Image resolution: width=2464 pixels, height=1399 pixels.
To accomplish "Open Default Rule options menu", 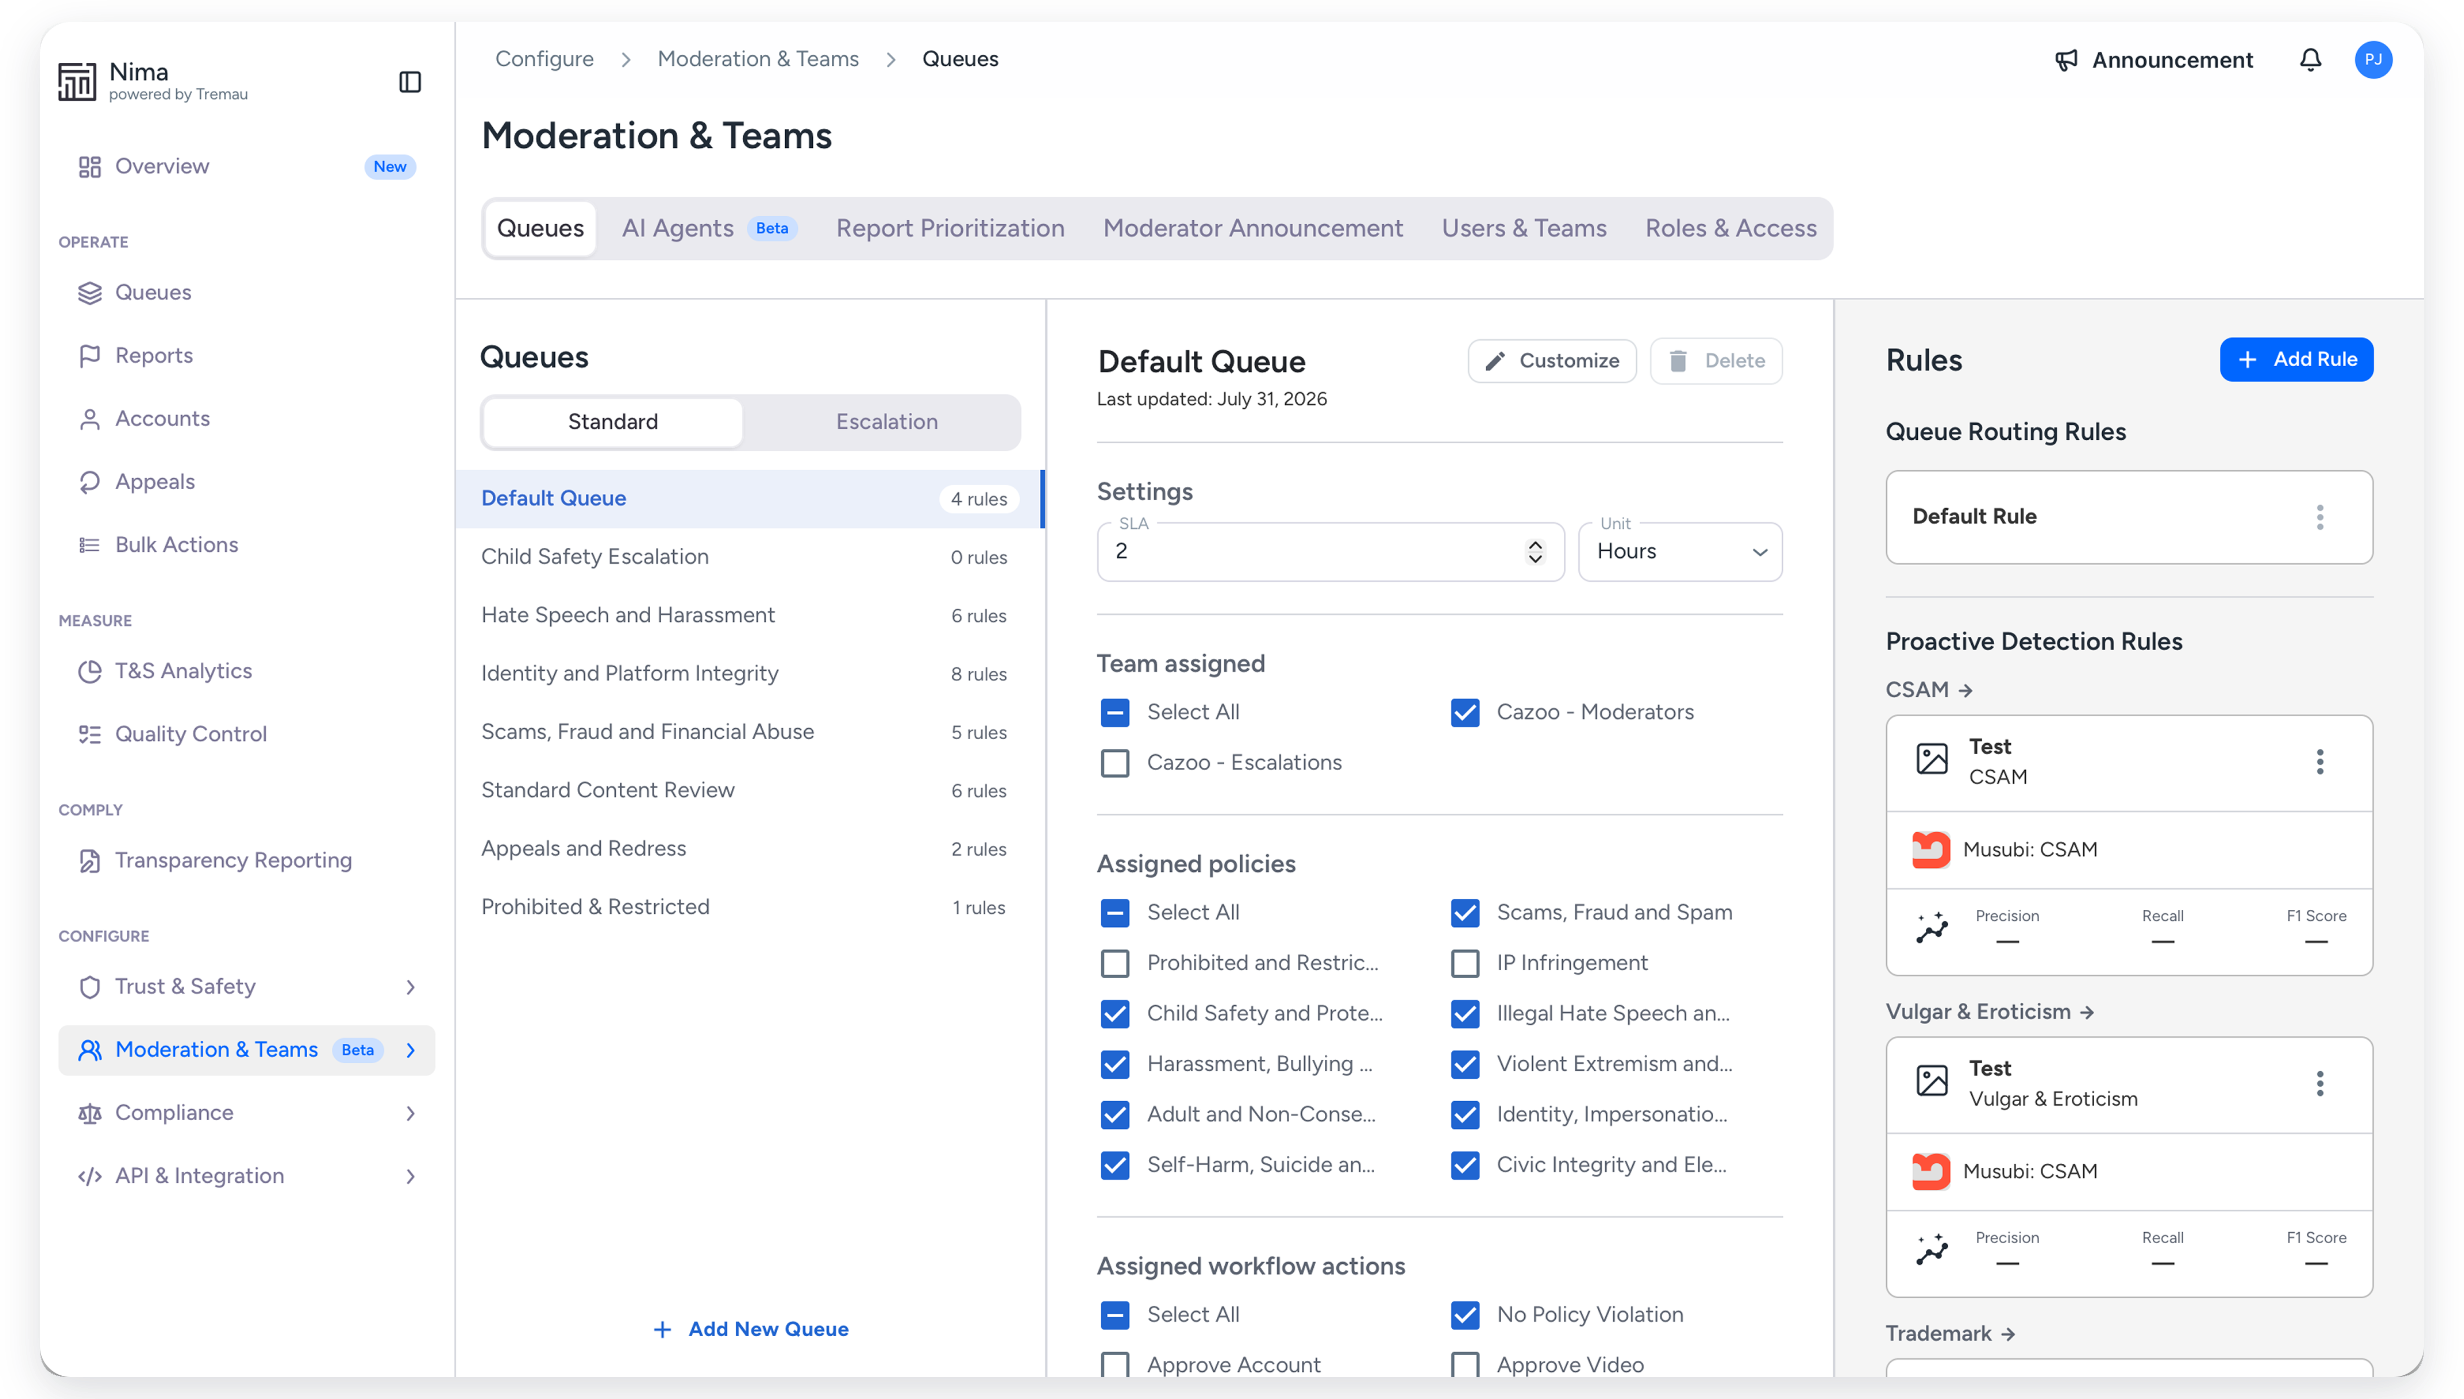I will tap(2320, 517).
